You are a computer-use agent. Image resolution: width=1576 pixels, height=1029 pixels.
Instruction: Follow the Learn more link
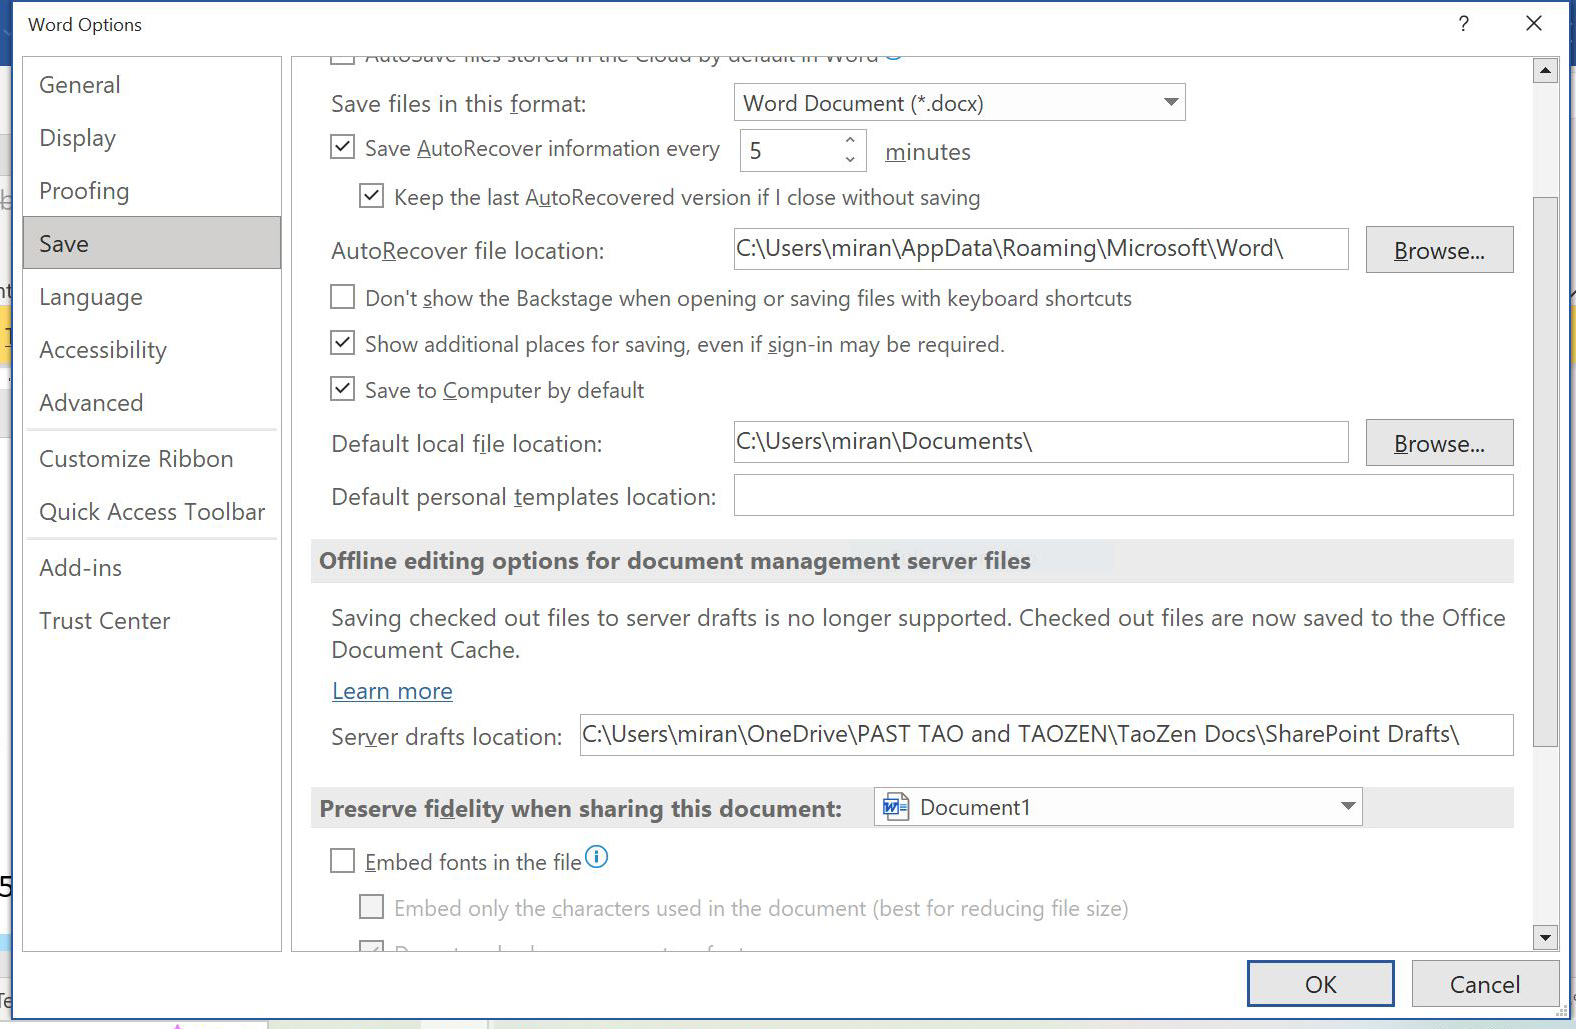(x=392, y=691)
